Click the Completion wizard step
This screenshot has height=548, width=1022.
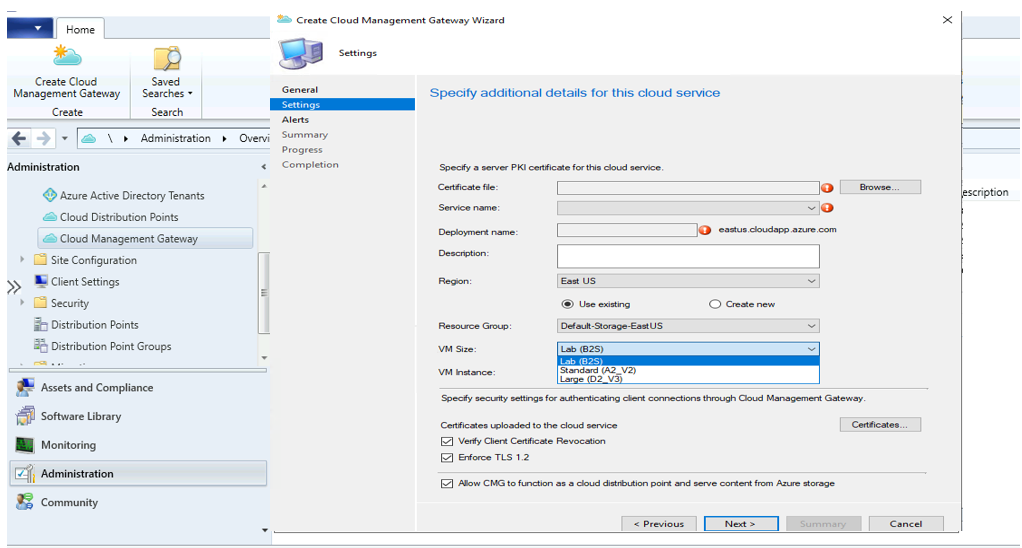pyautogui.click(x=310, y=164)
